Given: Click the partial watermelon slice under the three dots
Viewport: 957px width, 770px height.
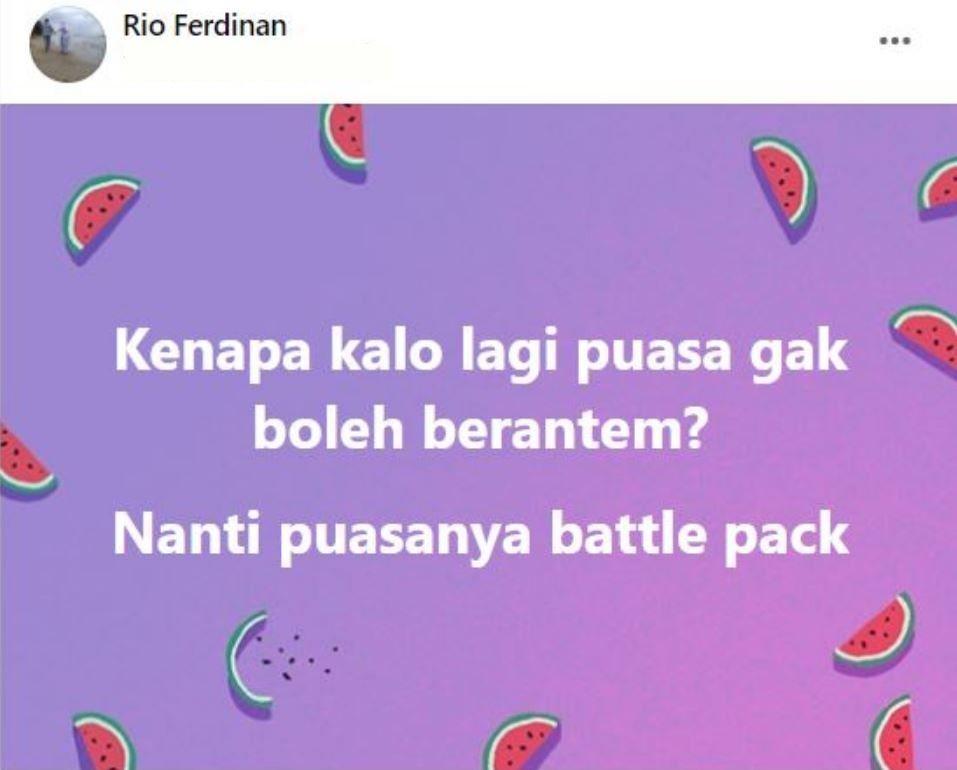Looking at the screenshot, I should click(x=938, y=188).
